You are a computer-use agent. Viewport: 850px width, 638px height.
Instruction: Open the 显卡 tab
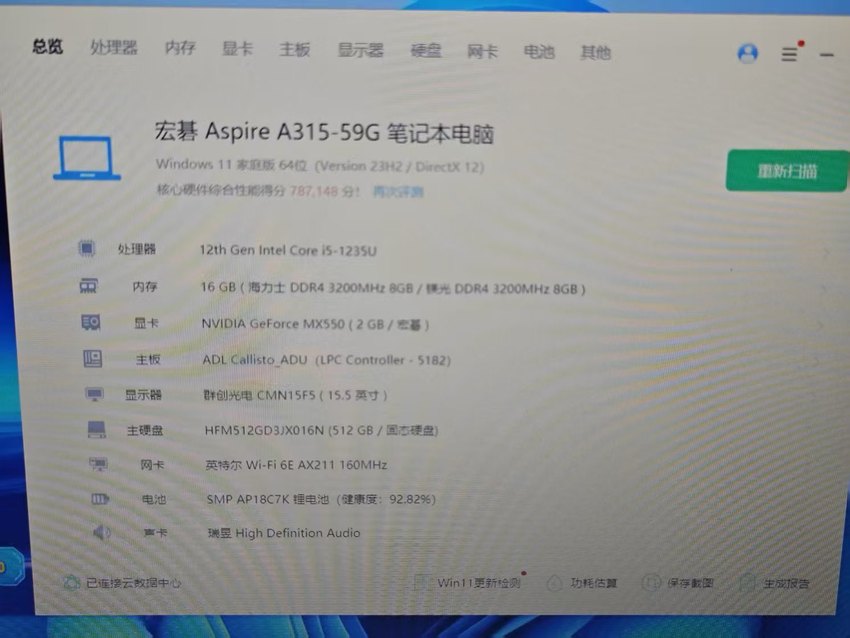point(237,49)
